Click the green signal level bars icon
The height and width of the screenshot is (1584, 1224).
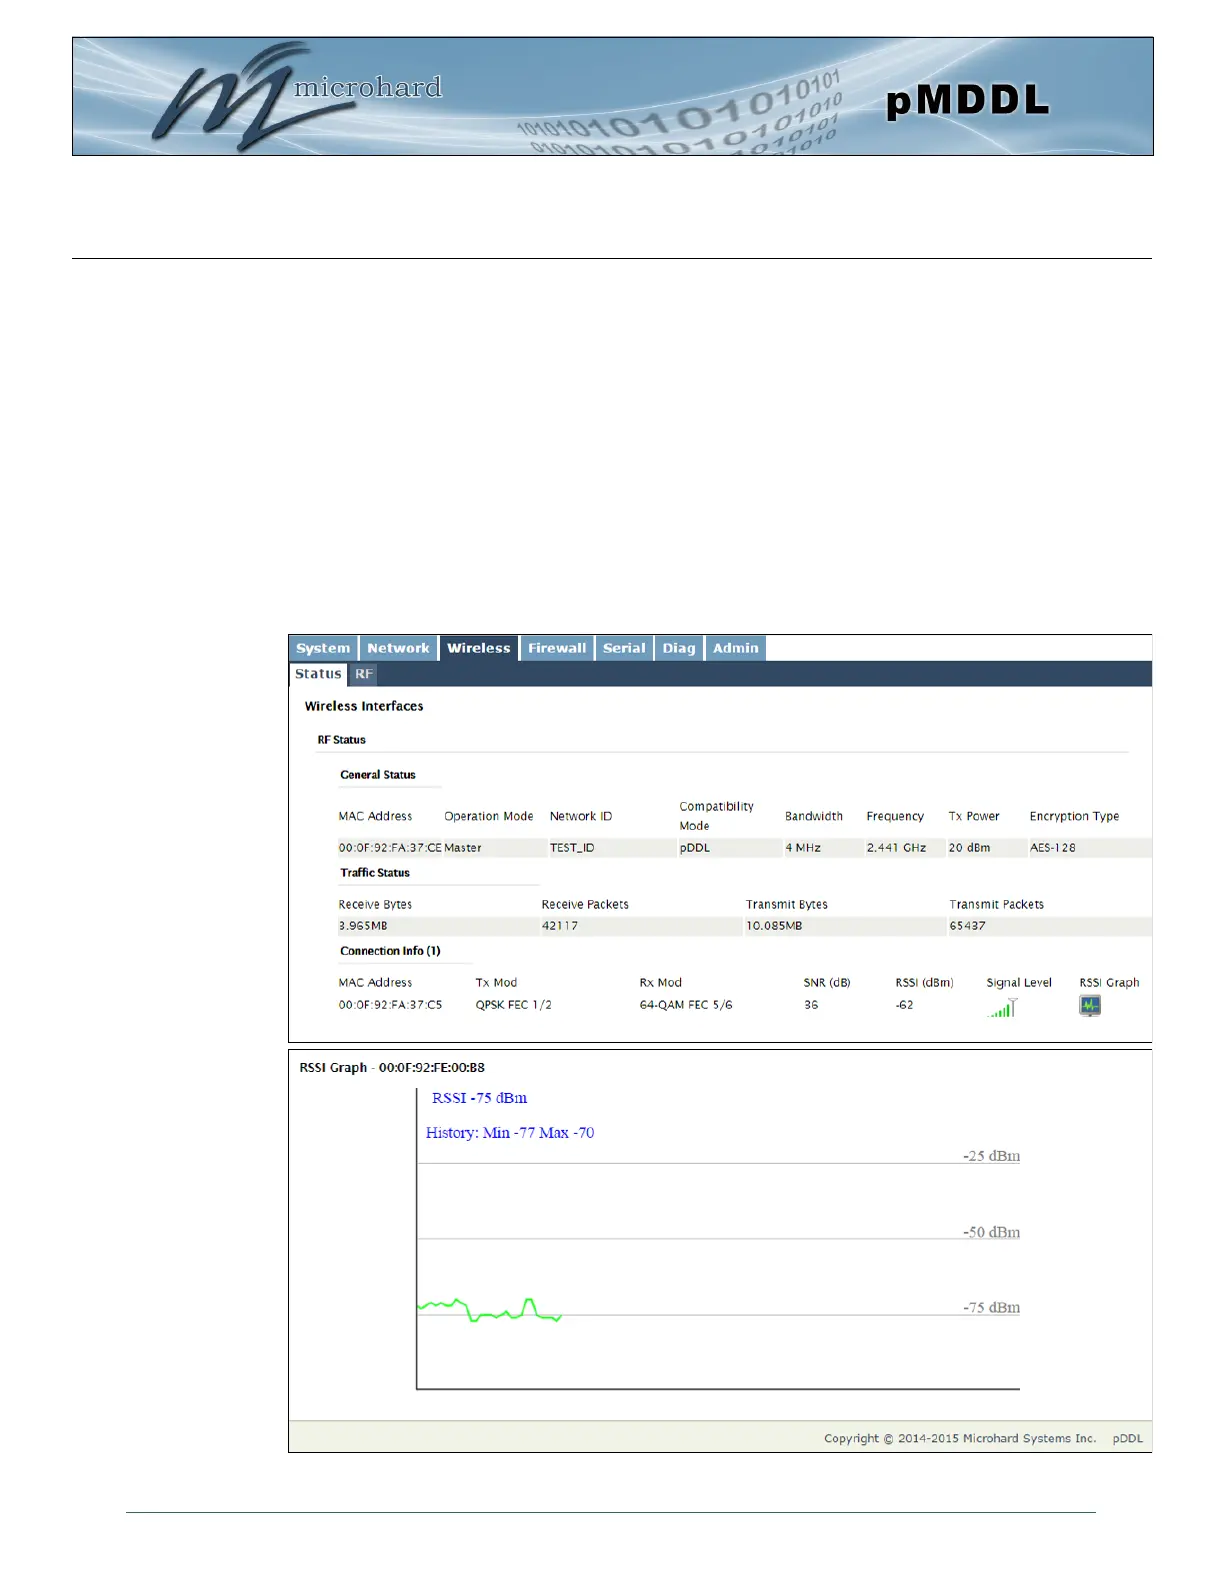(1003, 1009)
